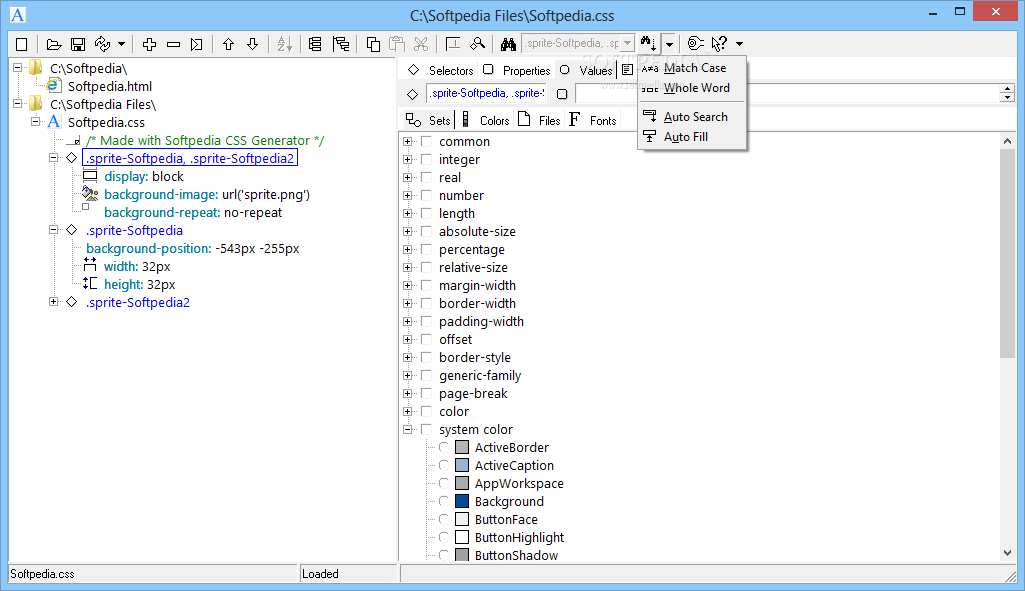Click the Paste clipboard toolbar icon
Image resolution: width=1025 pixels, height=591 pixels.
[x=397, y=44]
